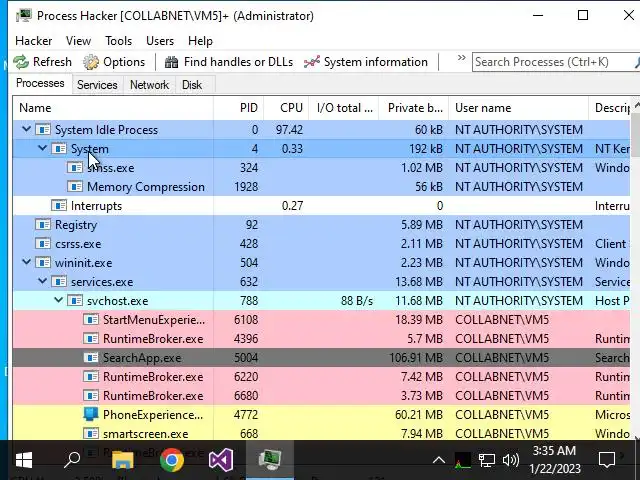This screenshot has width=640, height=480.
Task: Click the Search Processes input field
Action: pyautogui.click(x=553, y=62)
